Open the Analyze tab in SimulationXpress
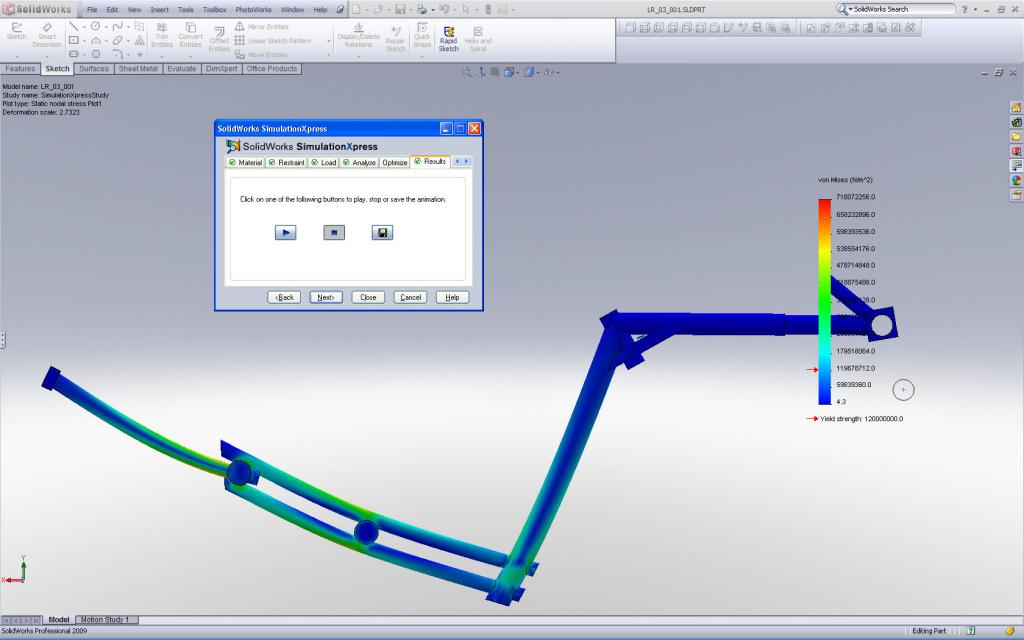The image size is (1024, 640). (359, 162)
